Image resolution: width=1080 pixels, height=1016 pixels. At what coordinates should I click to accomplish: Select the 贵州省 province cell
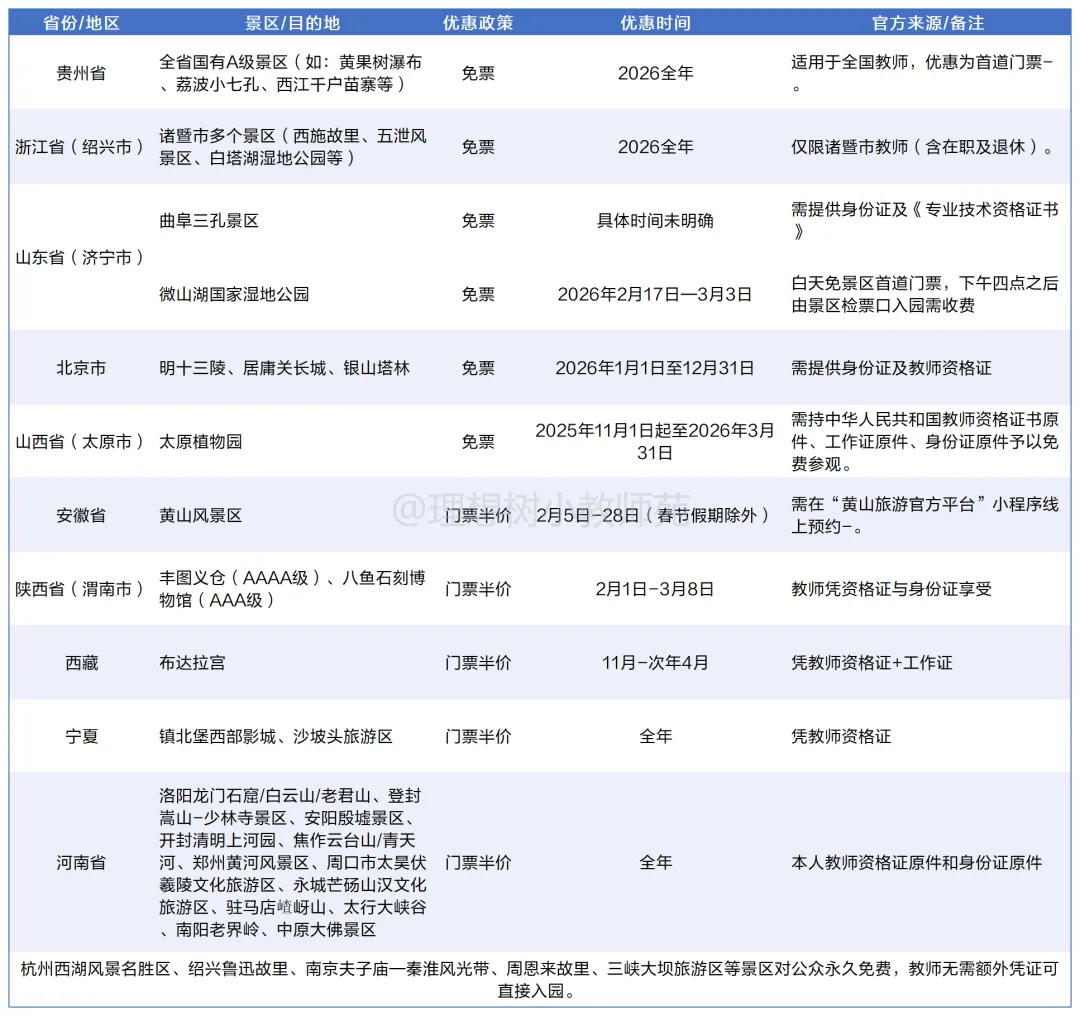click(81, 73)
